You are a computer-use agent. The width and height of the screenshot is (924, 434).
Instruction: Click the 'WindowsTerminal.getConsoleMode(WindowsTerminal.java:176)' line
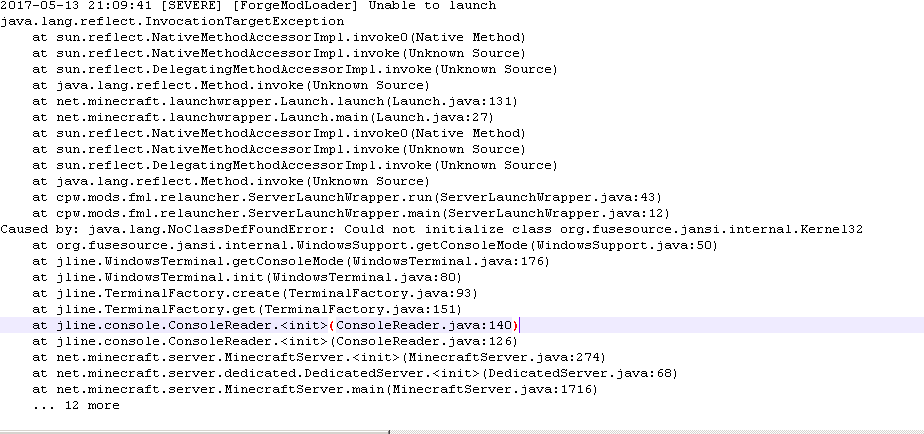click(x=291, y=261)
